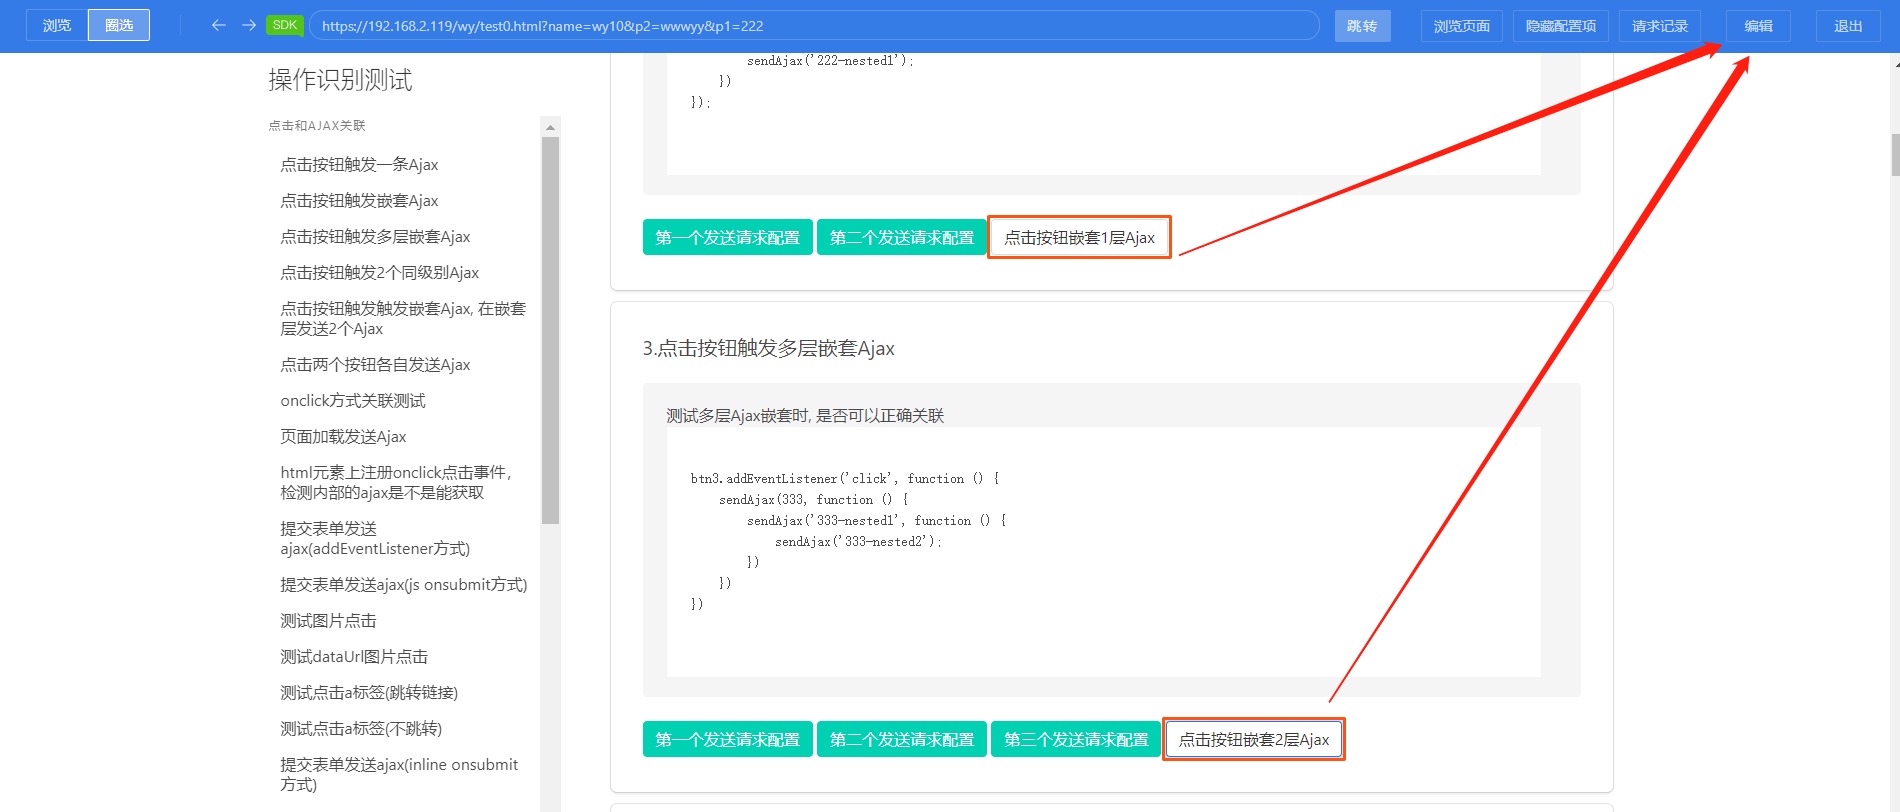Open sidebar item 测试点击a标签(不跳转)
Screen dimensions: 1900x812
[x=361, y=729]
